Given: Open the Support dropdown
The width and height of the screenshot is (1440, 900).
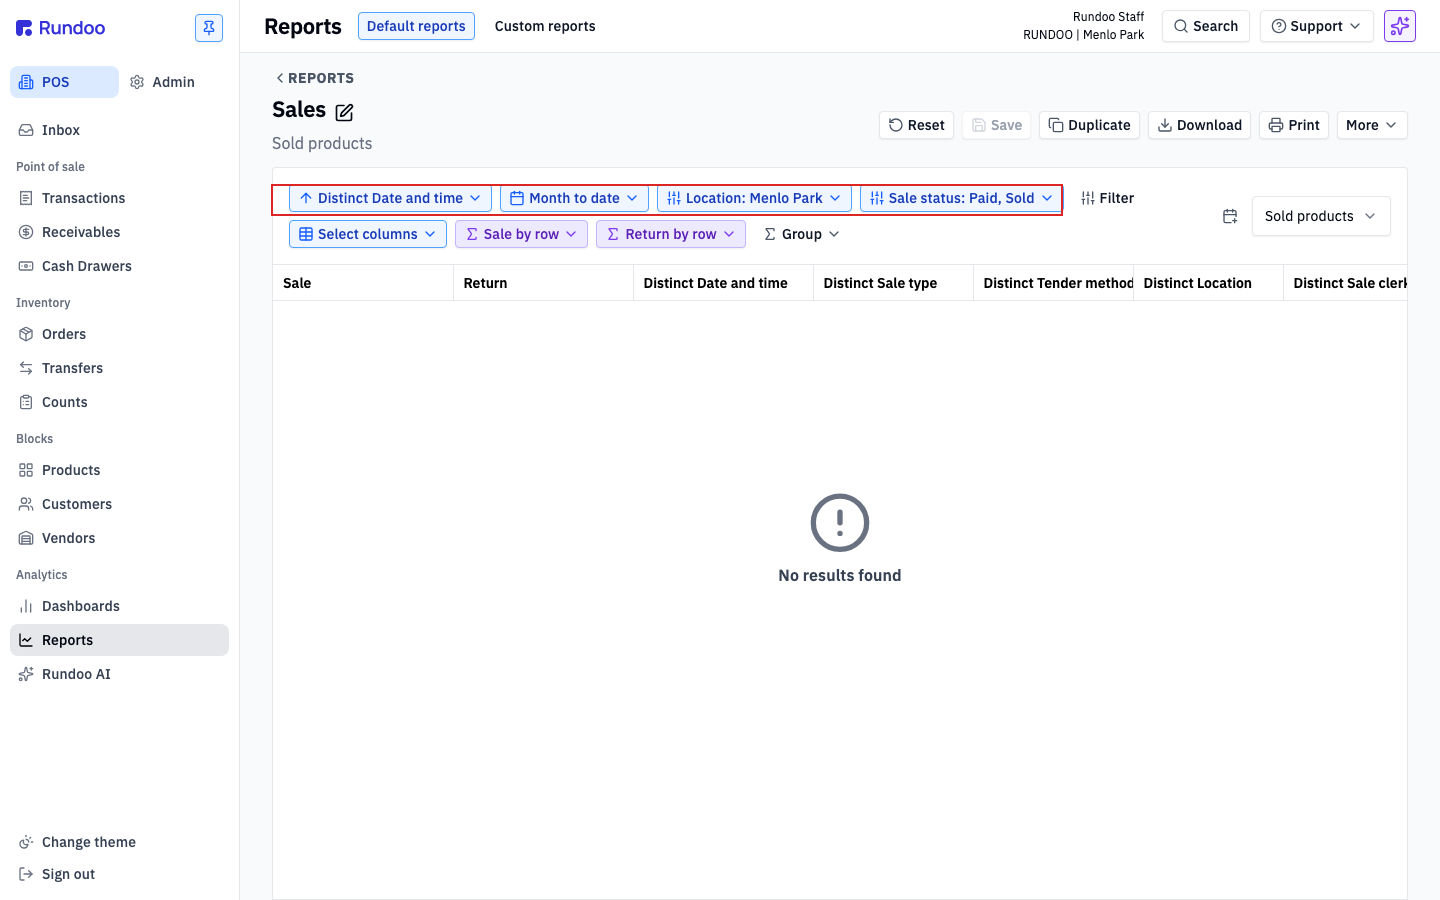Looking at the screenshot, I should (1317, 26).
